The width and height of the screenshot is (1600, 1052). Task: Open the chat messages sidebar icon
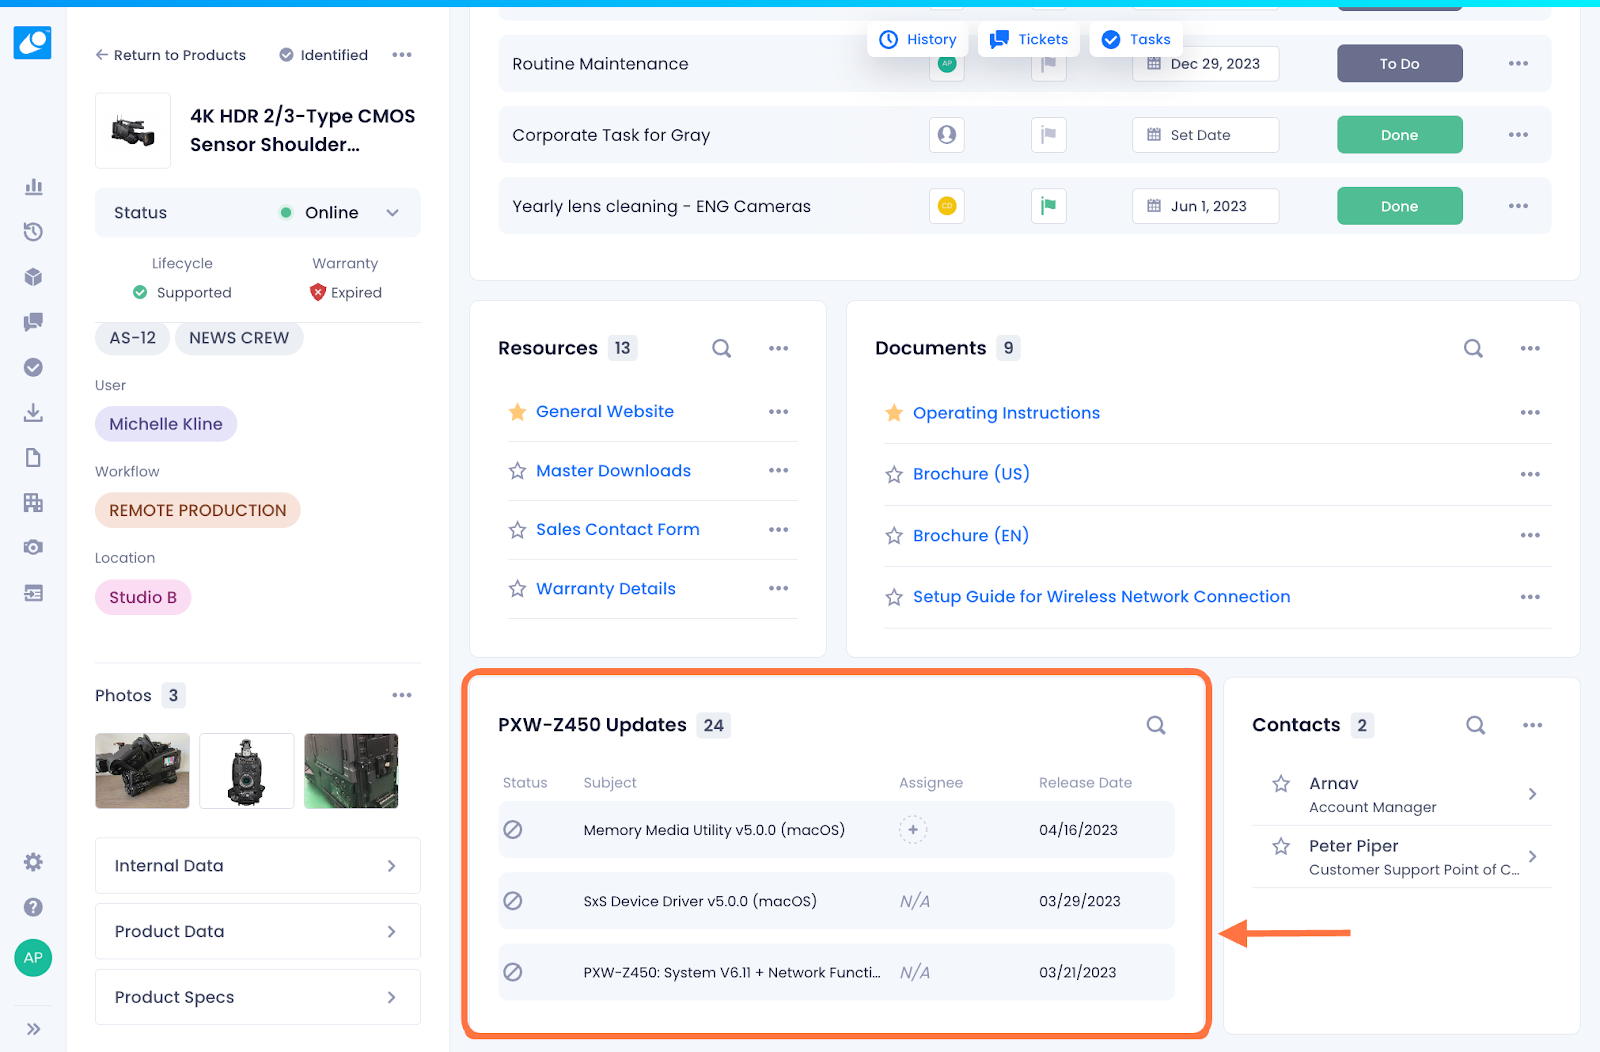[33, 322]
